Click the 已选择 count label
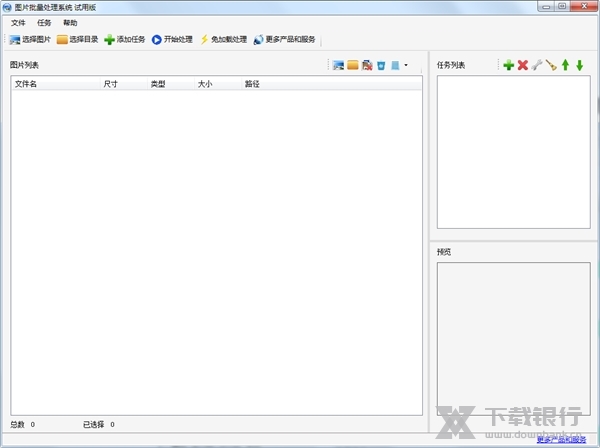The height and width of the screenshot is (448, 600). click(93, 425)
